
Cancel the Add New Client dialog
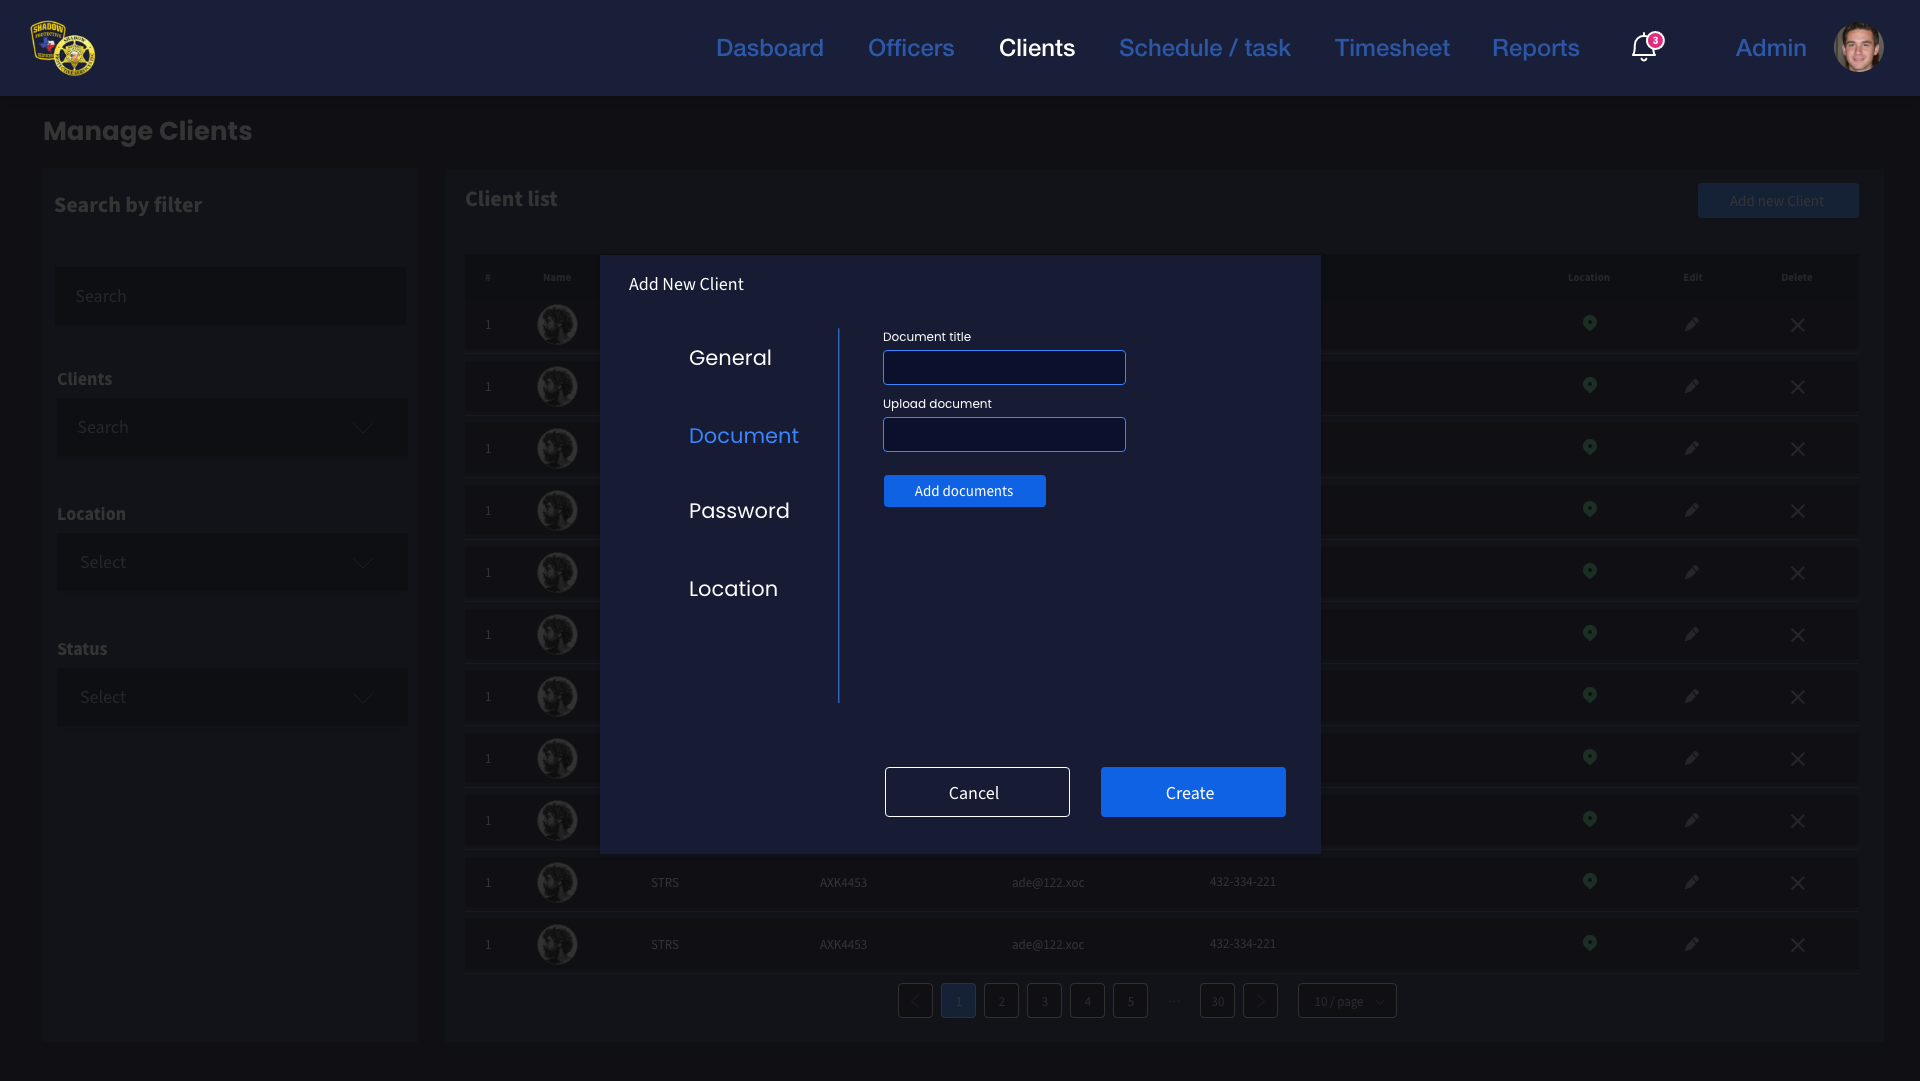click(x=976, y=792)
